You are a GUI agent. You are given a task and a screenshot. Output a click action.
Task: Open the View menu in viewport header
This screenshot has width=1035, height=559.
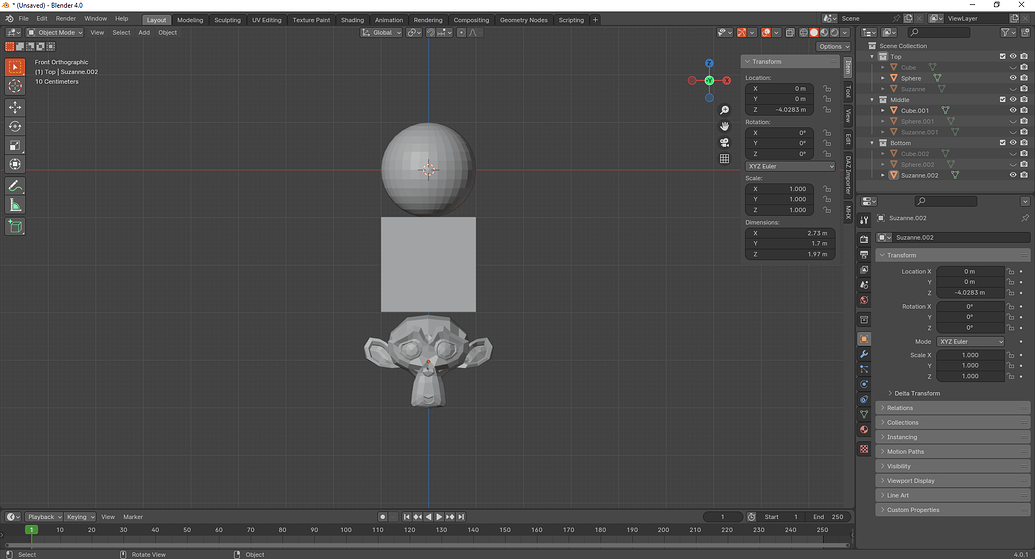(x=97, y=32)
